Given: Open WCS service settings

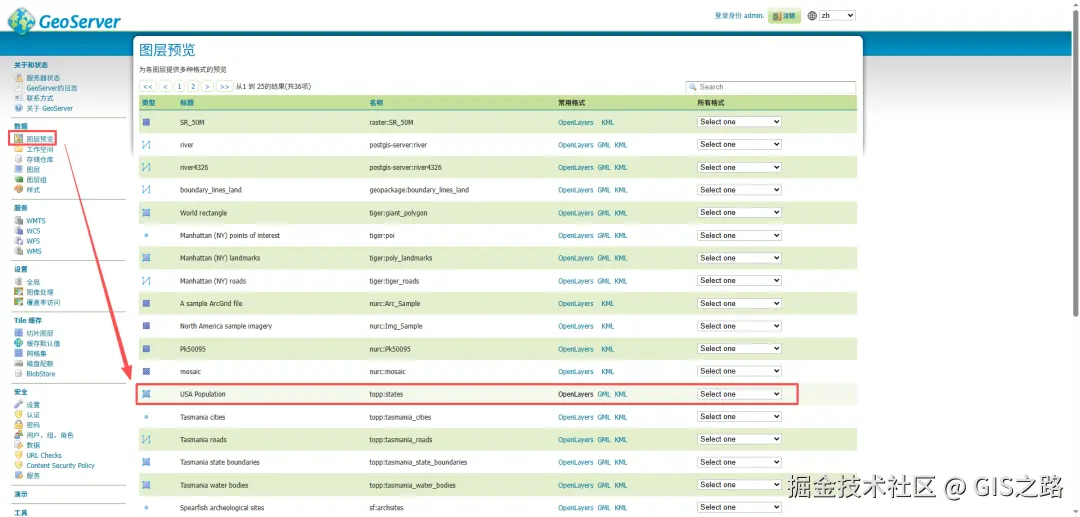Looking at the screenshot, I should click(x=33, y=231).
